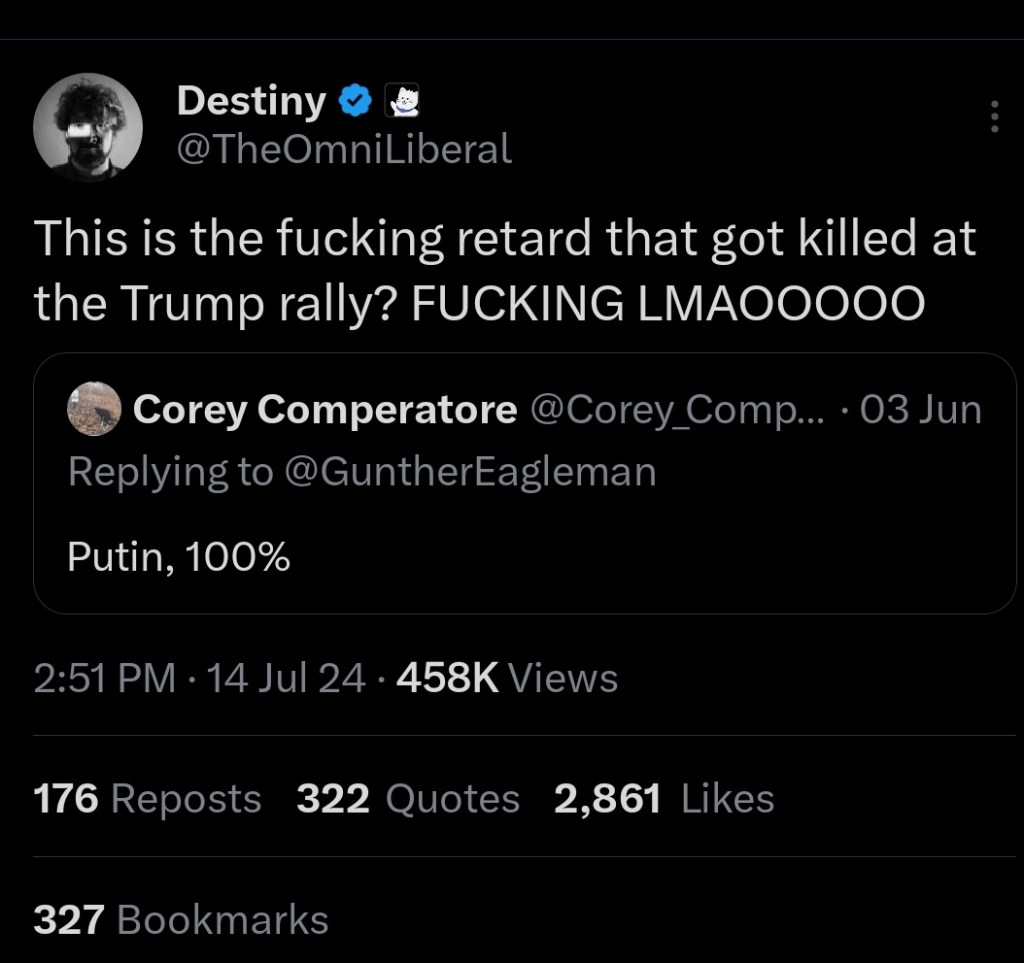This screenshot has height=963, width=1024.
Task: Show the 2,861 Likes list
Action: tap(664, 798)
